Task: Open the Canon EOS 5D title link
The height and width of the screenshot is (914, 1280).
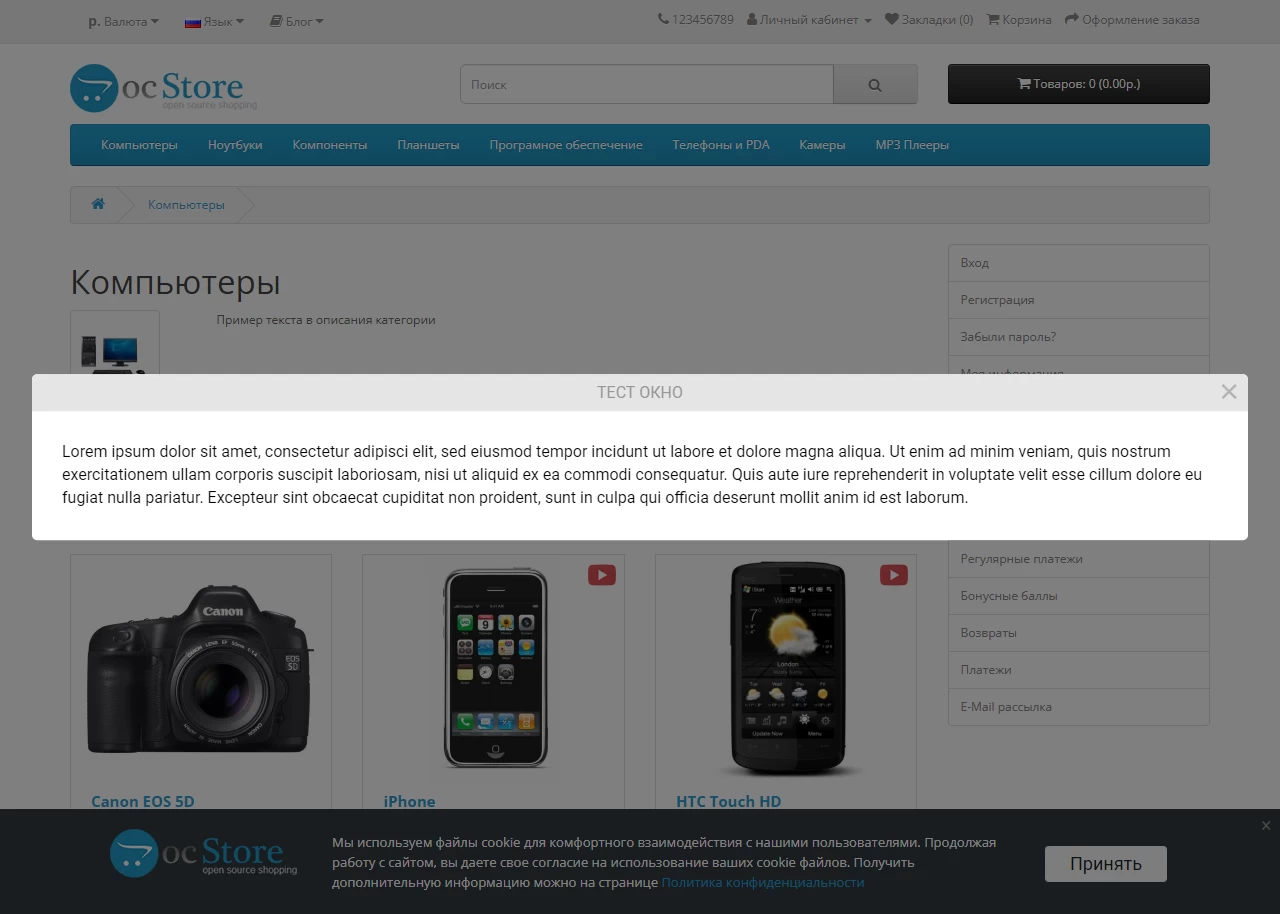Action: pos(143,801)
